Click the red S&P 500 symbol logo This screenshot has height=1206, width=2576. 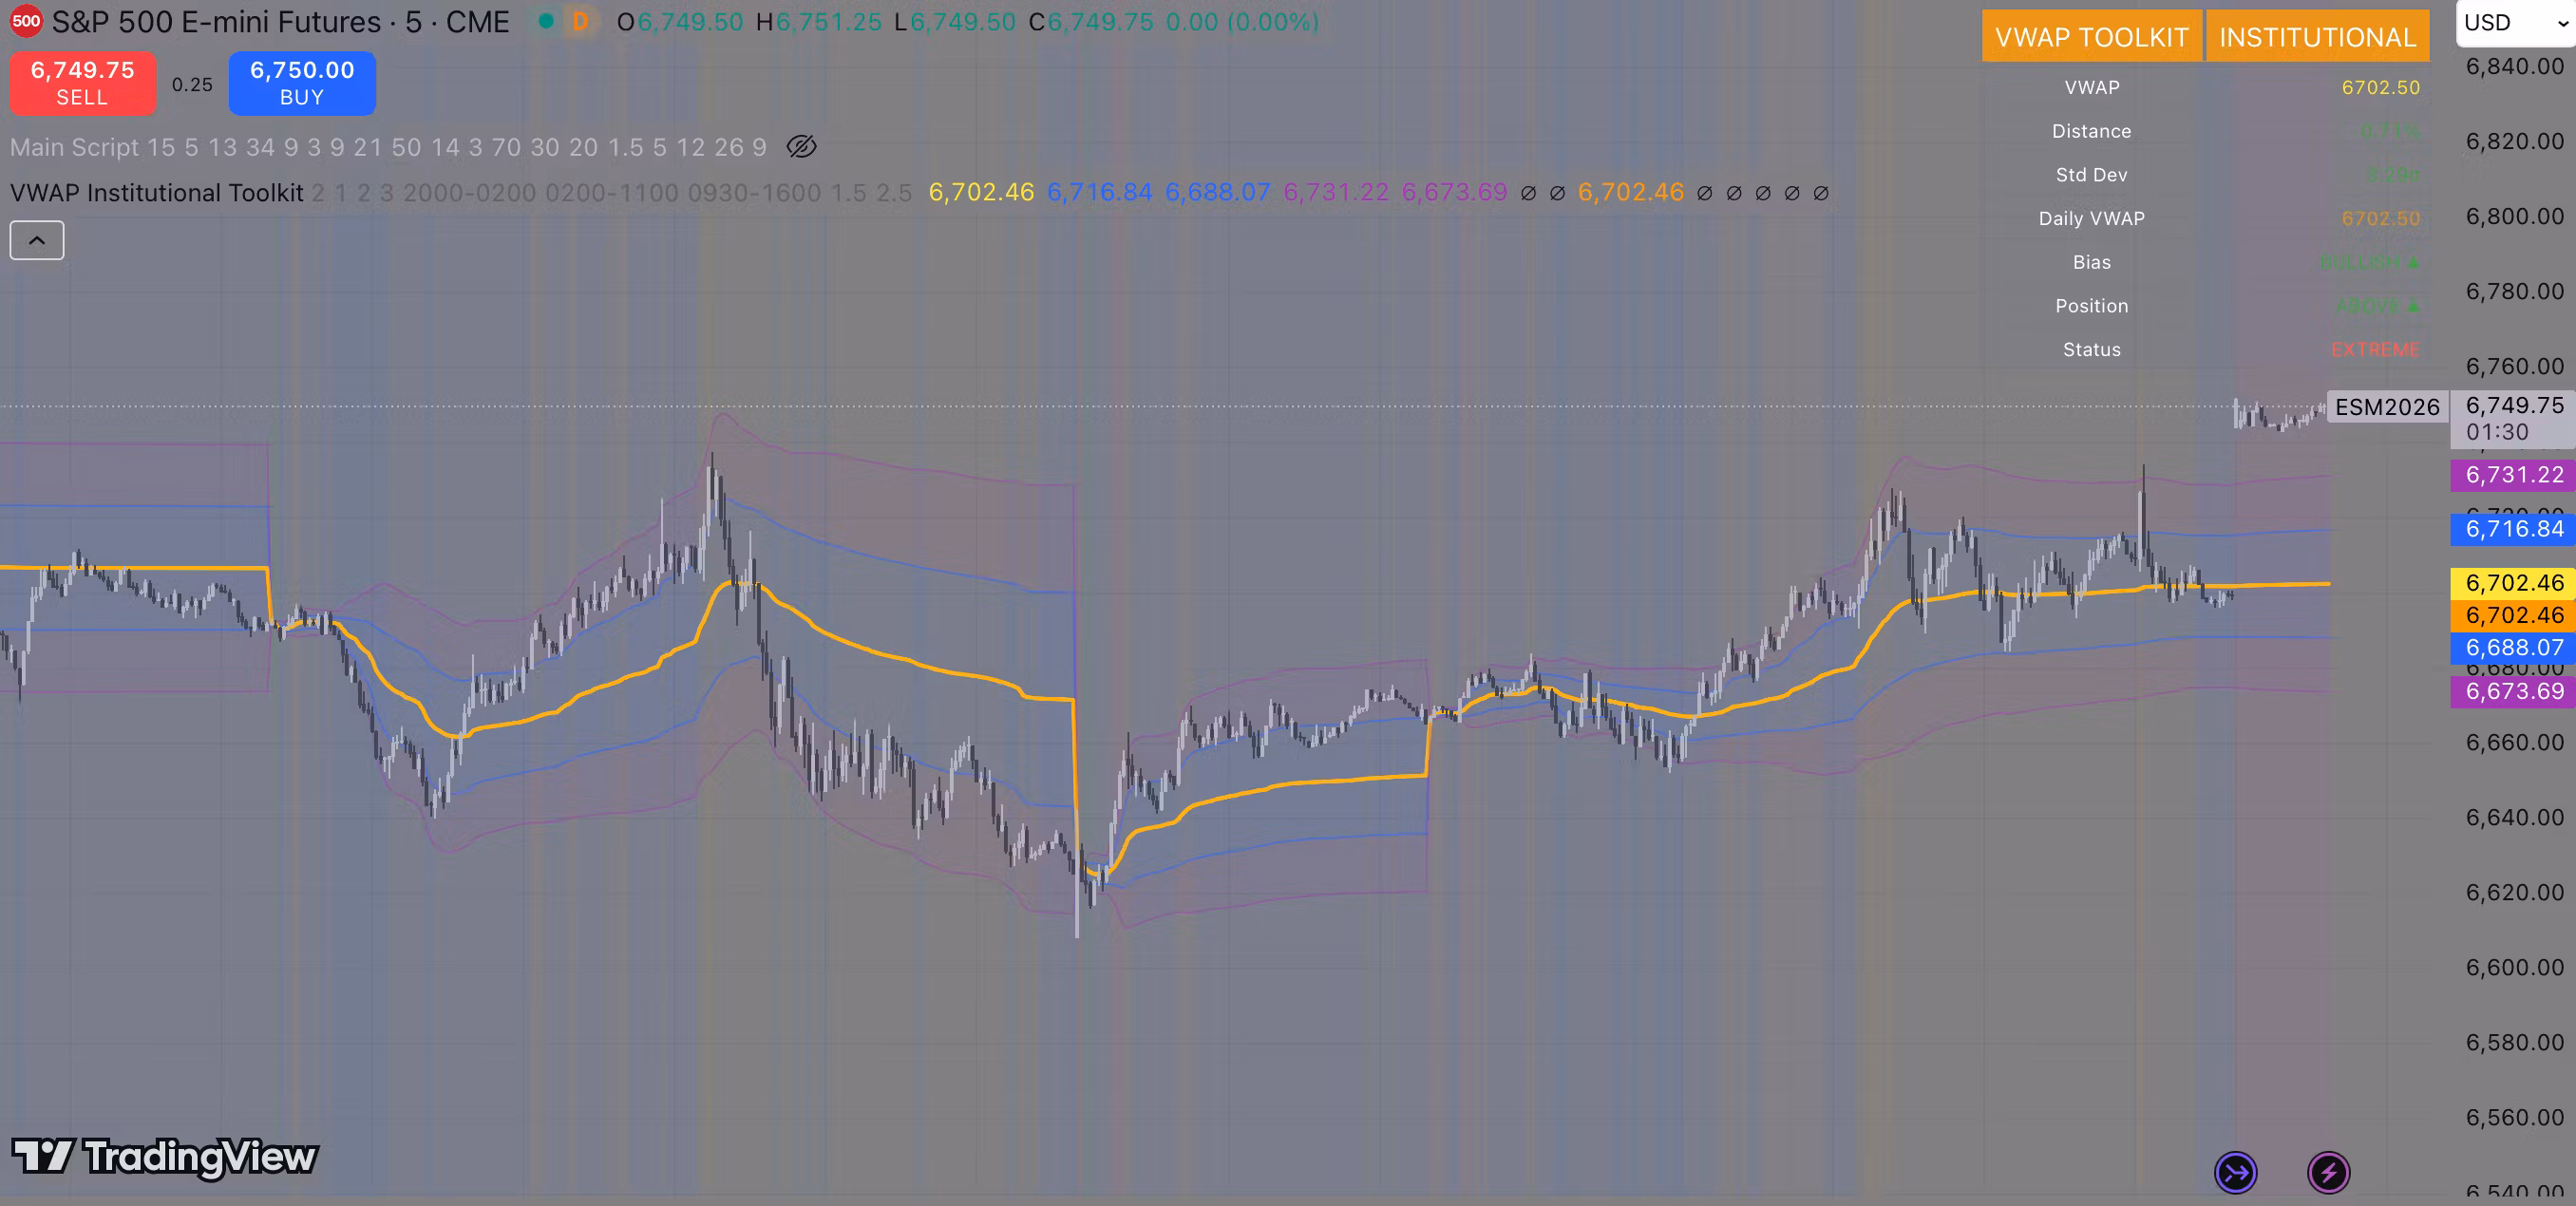(26, 21)
